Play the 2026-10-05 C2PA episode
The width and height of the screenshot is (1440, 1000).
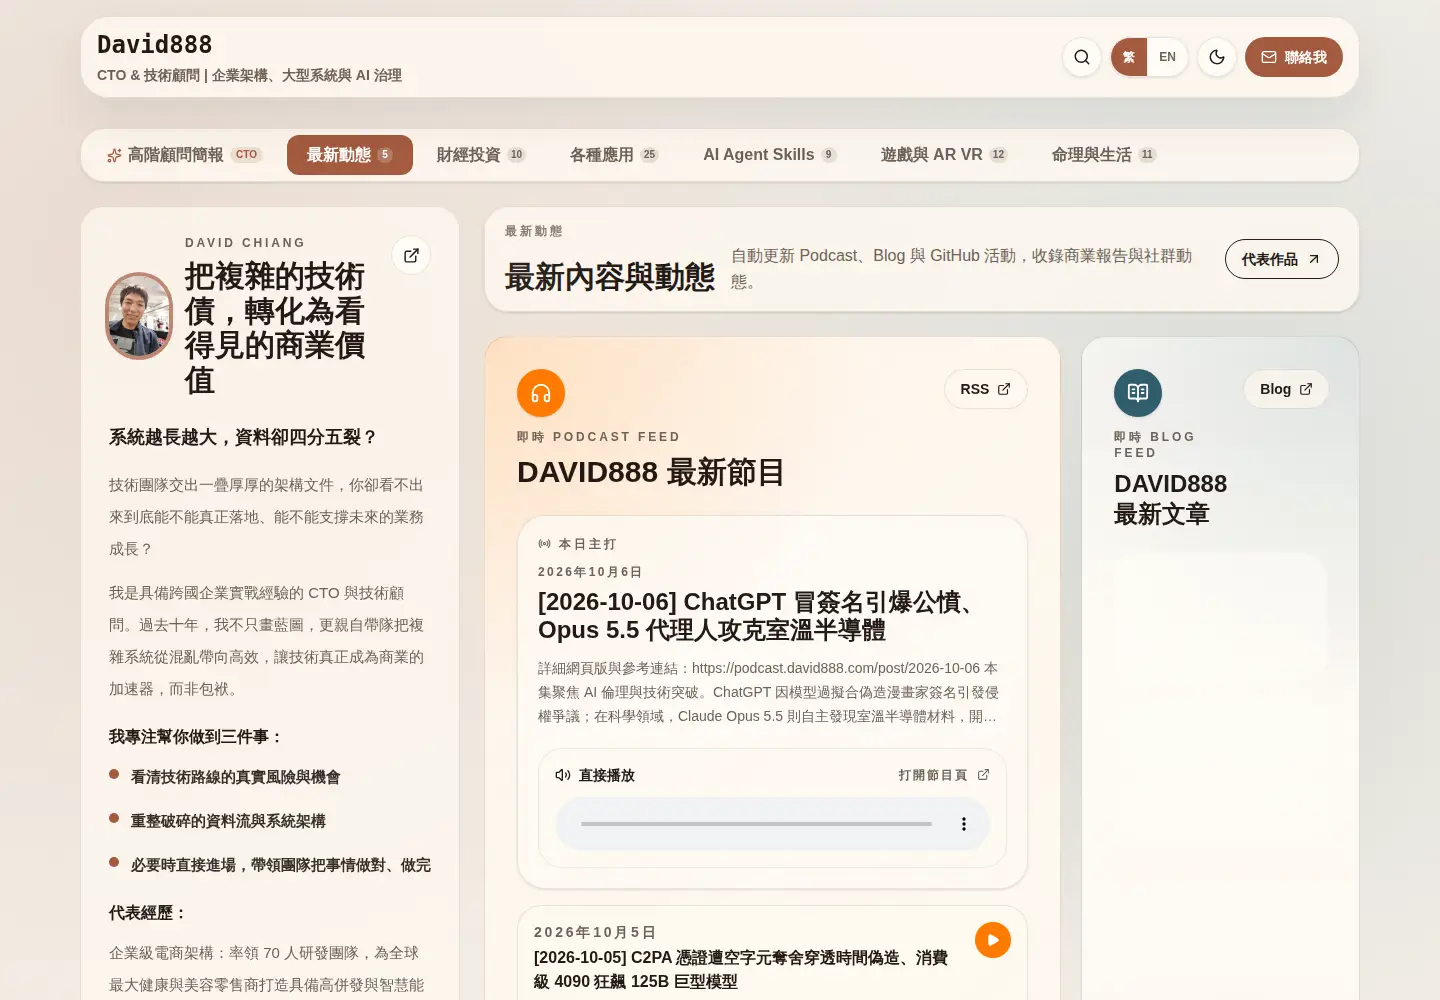[x=993, y=940]
